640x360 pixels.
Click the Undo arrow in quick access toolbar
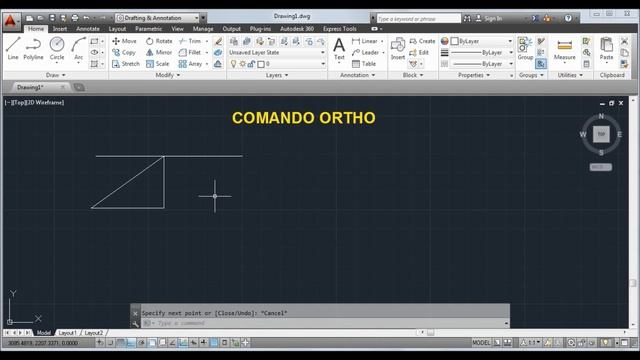pyautogui.click(x=86, y=18)
